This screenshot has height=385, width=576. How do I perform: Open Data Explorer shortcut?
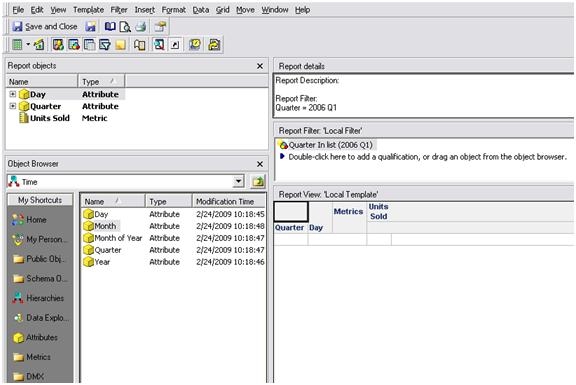coord(41,318)
